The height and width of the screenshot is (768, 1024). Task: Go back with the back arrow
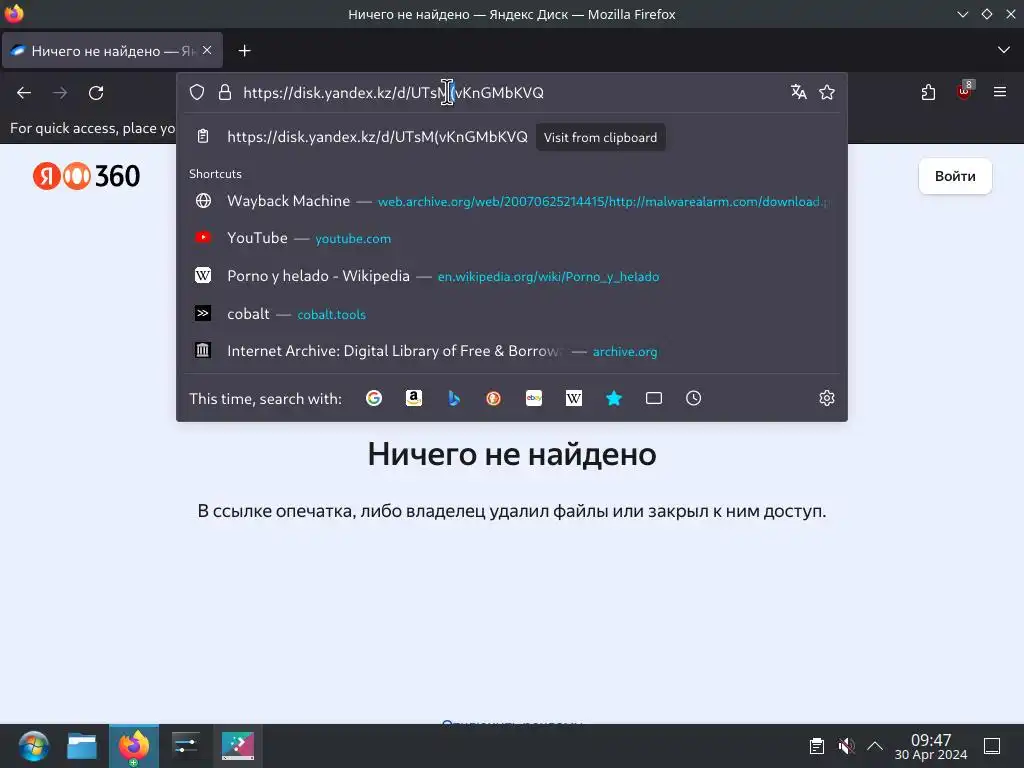click(x=24, y=93)
